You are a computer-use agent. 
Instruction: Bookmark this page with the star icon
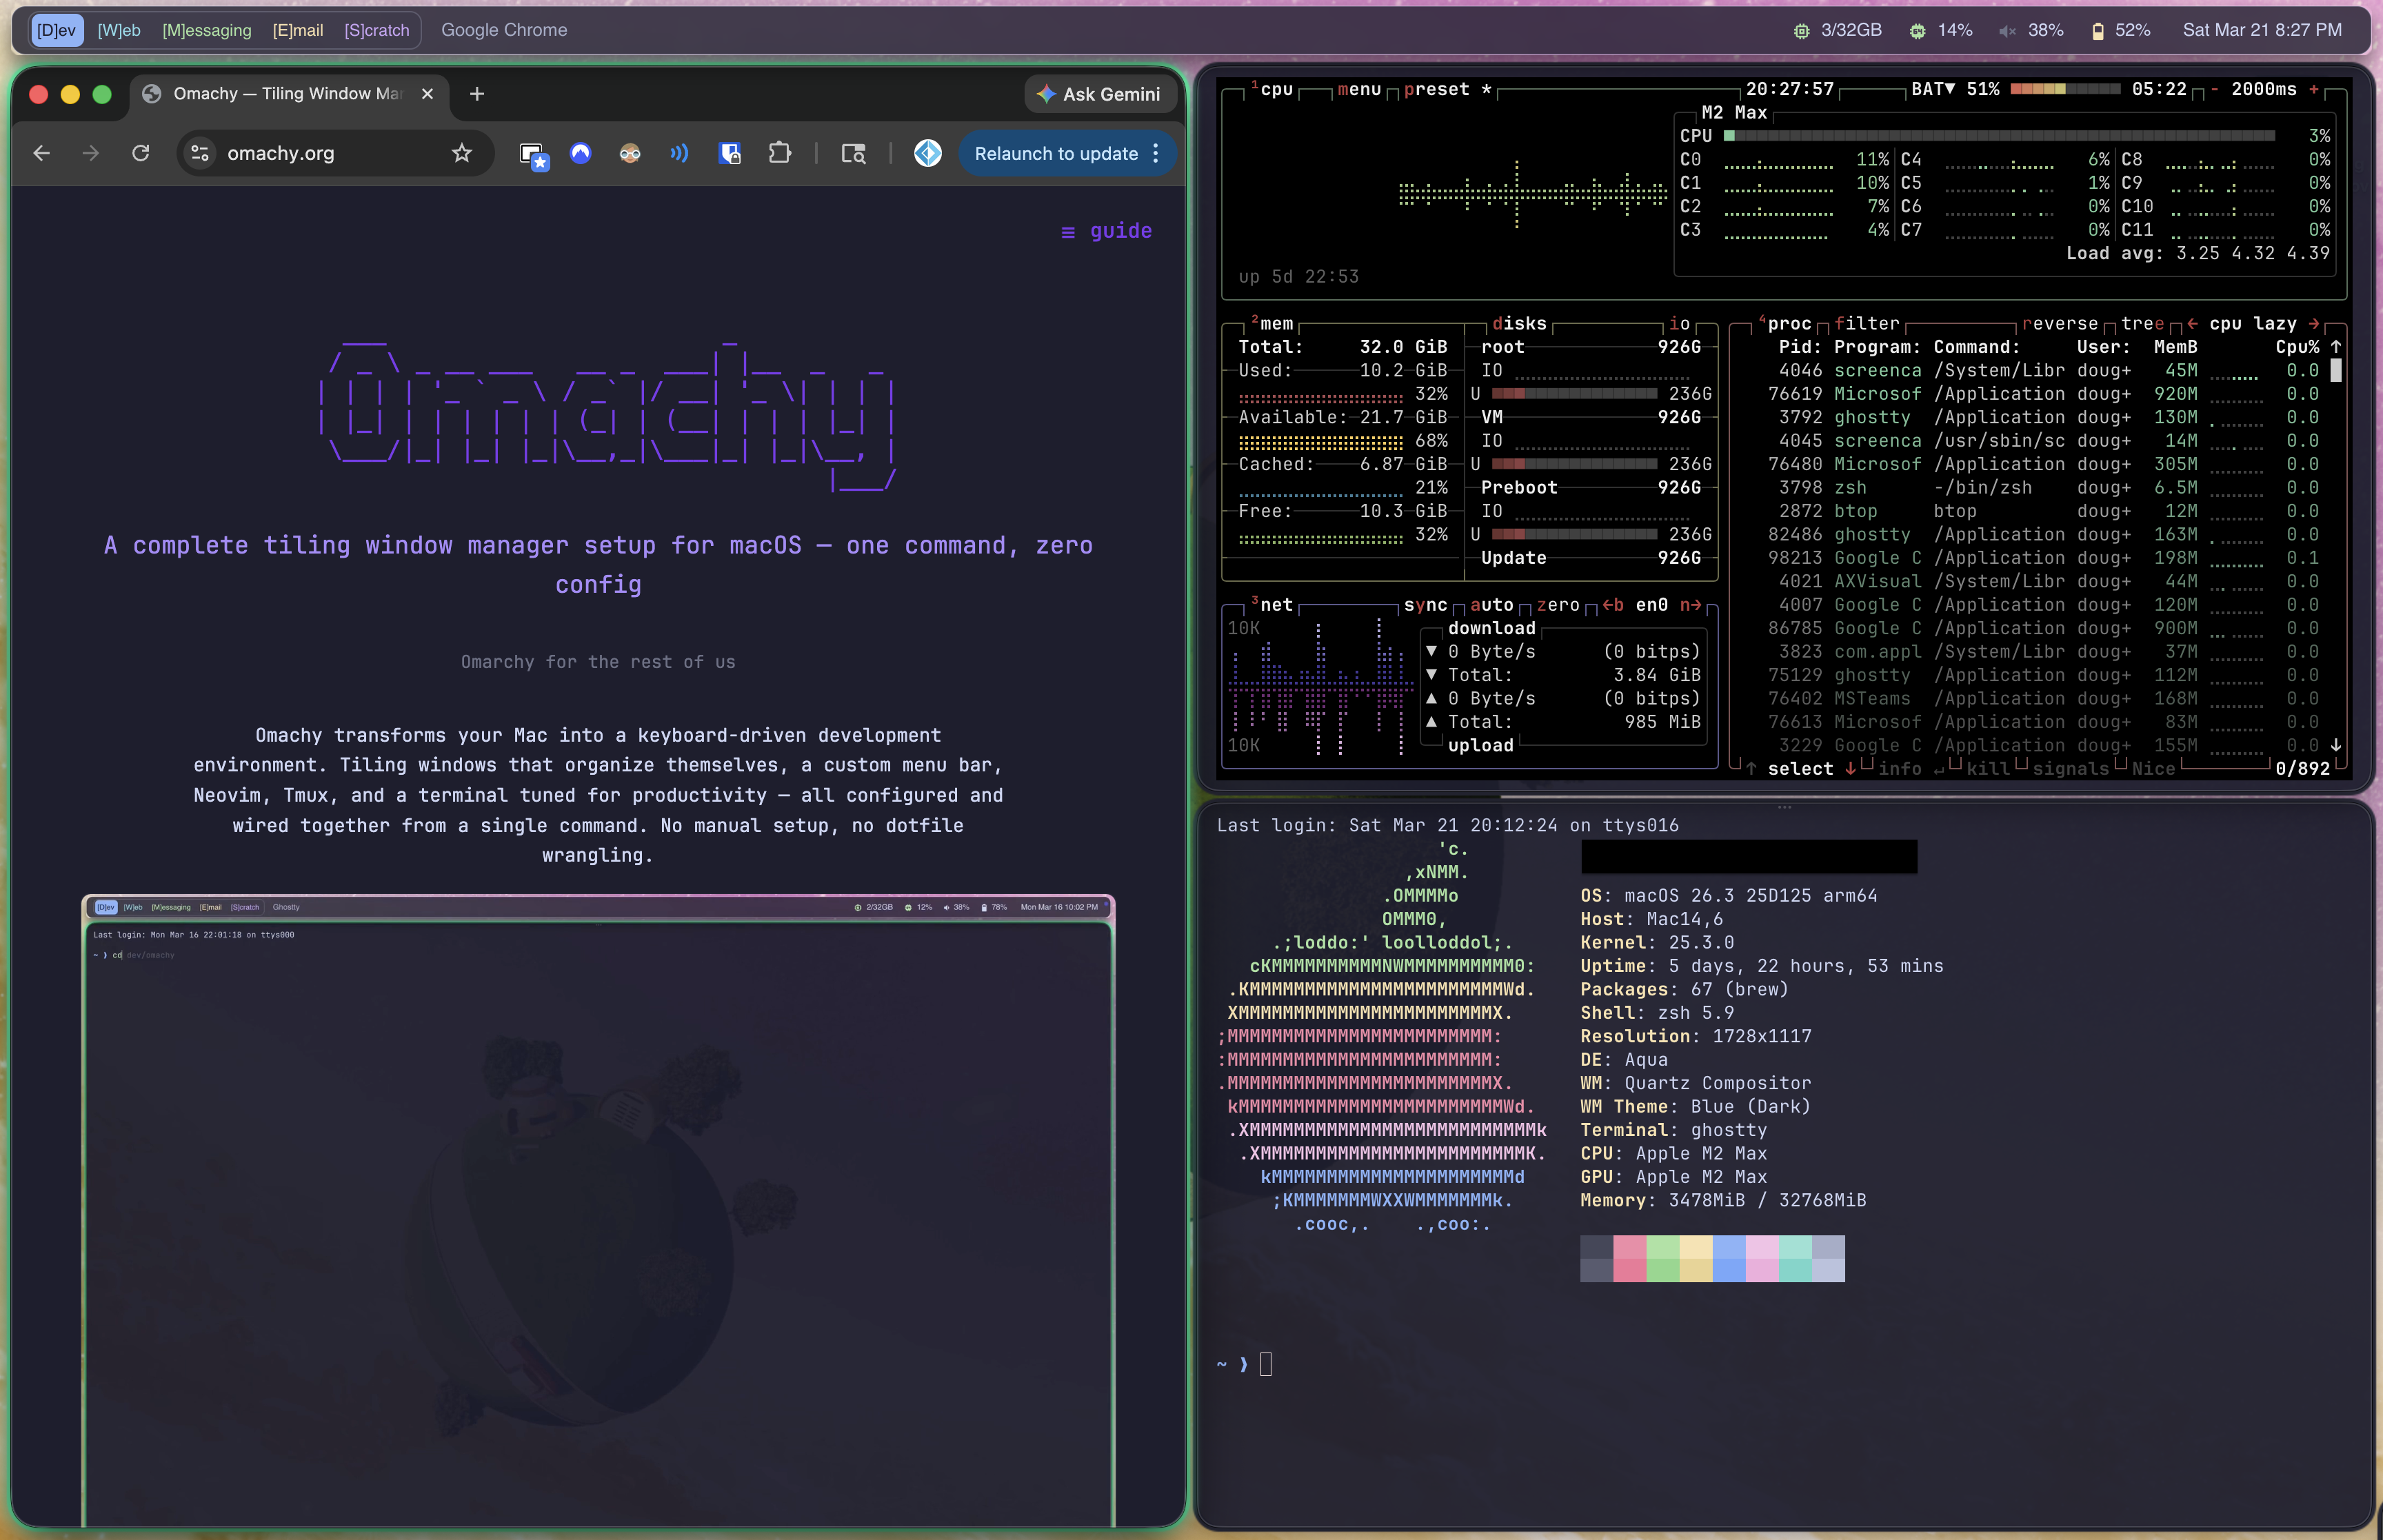point(461,153)
